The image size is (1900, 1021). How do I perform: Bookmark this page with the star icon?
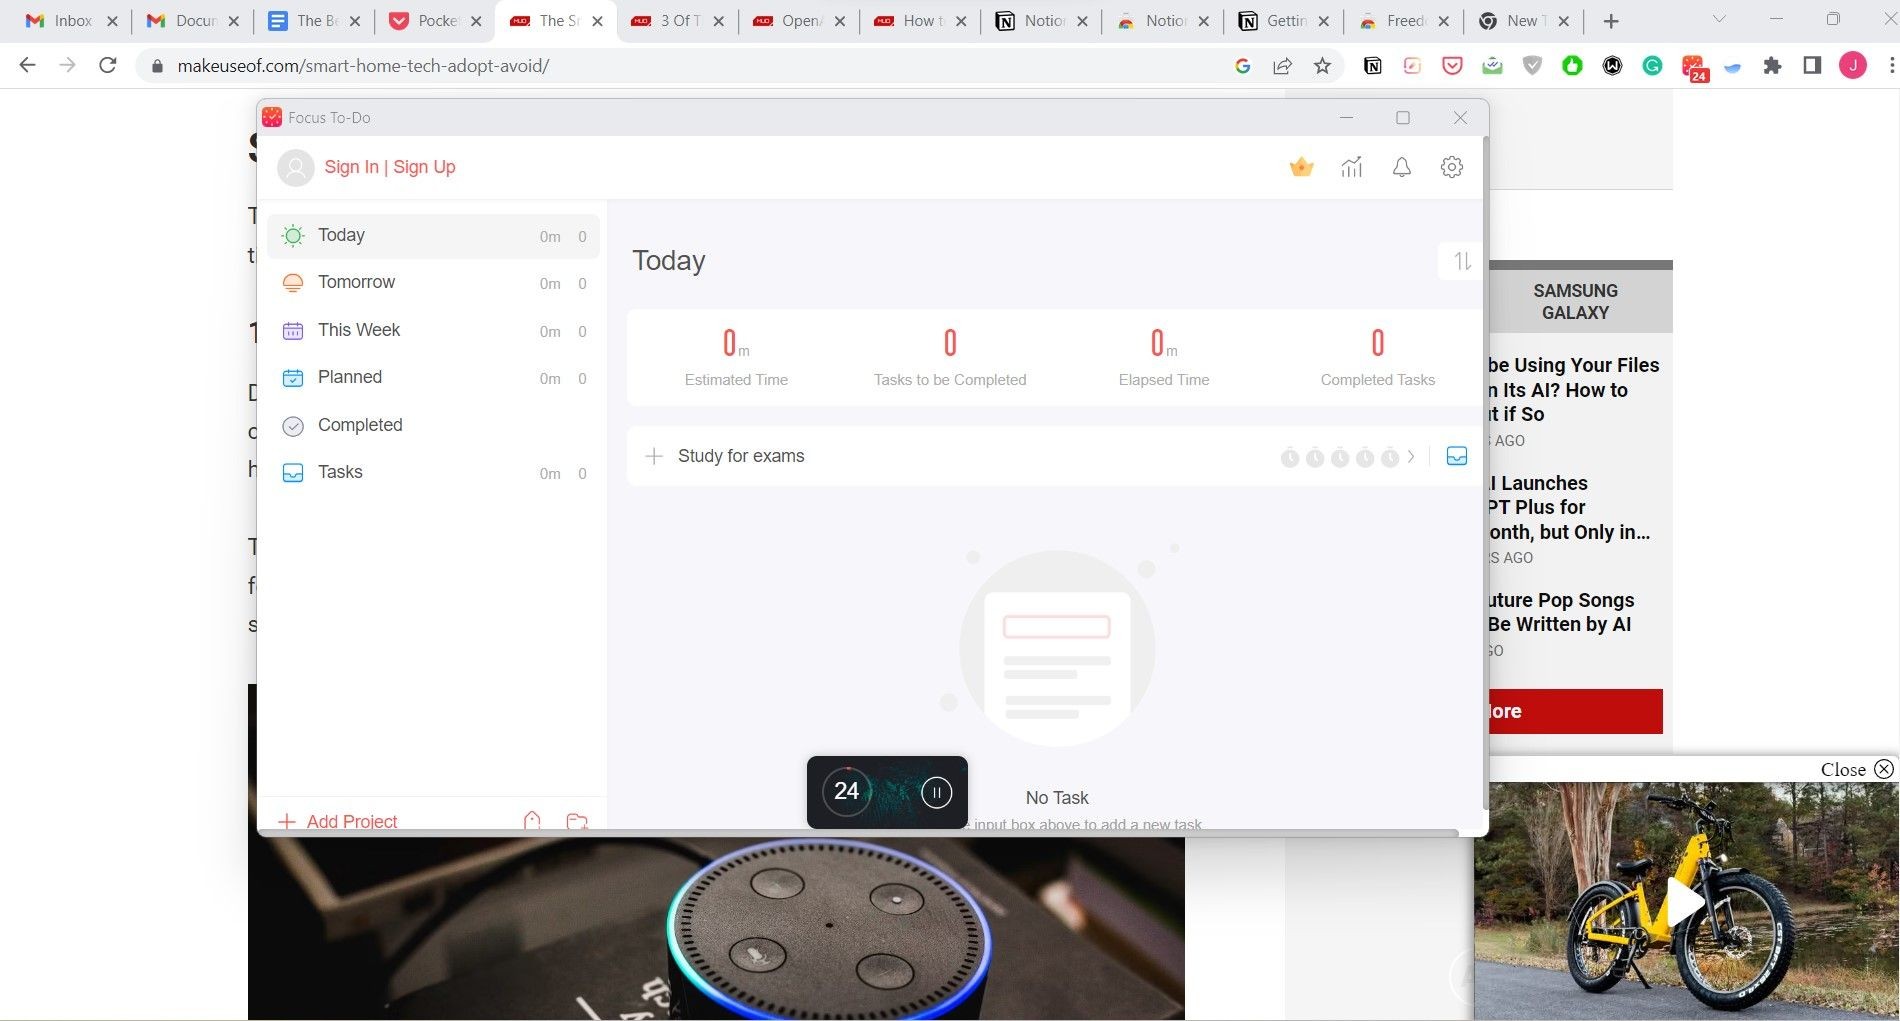[x=1322, y=66]
